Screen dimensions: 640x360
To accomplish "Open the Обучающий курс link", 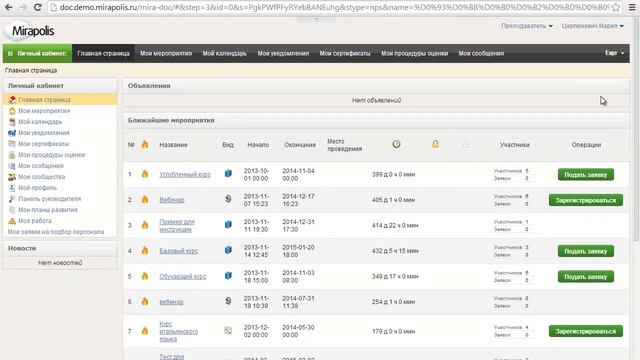I will [182, 276].
